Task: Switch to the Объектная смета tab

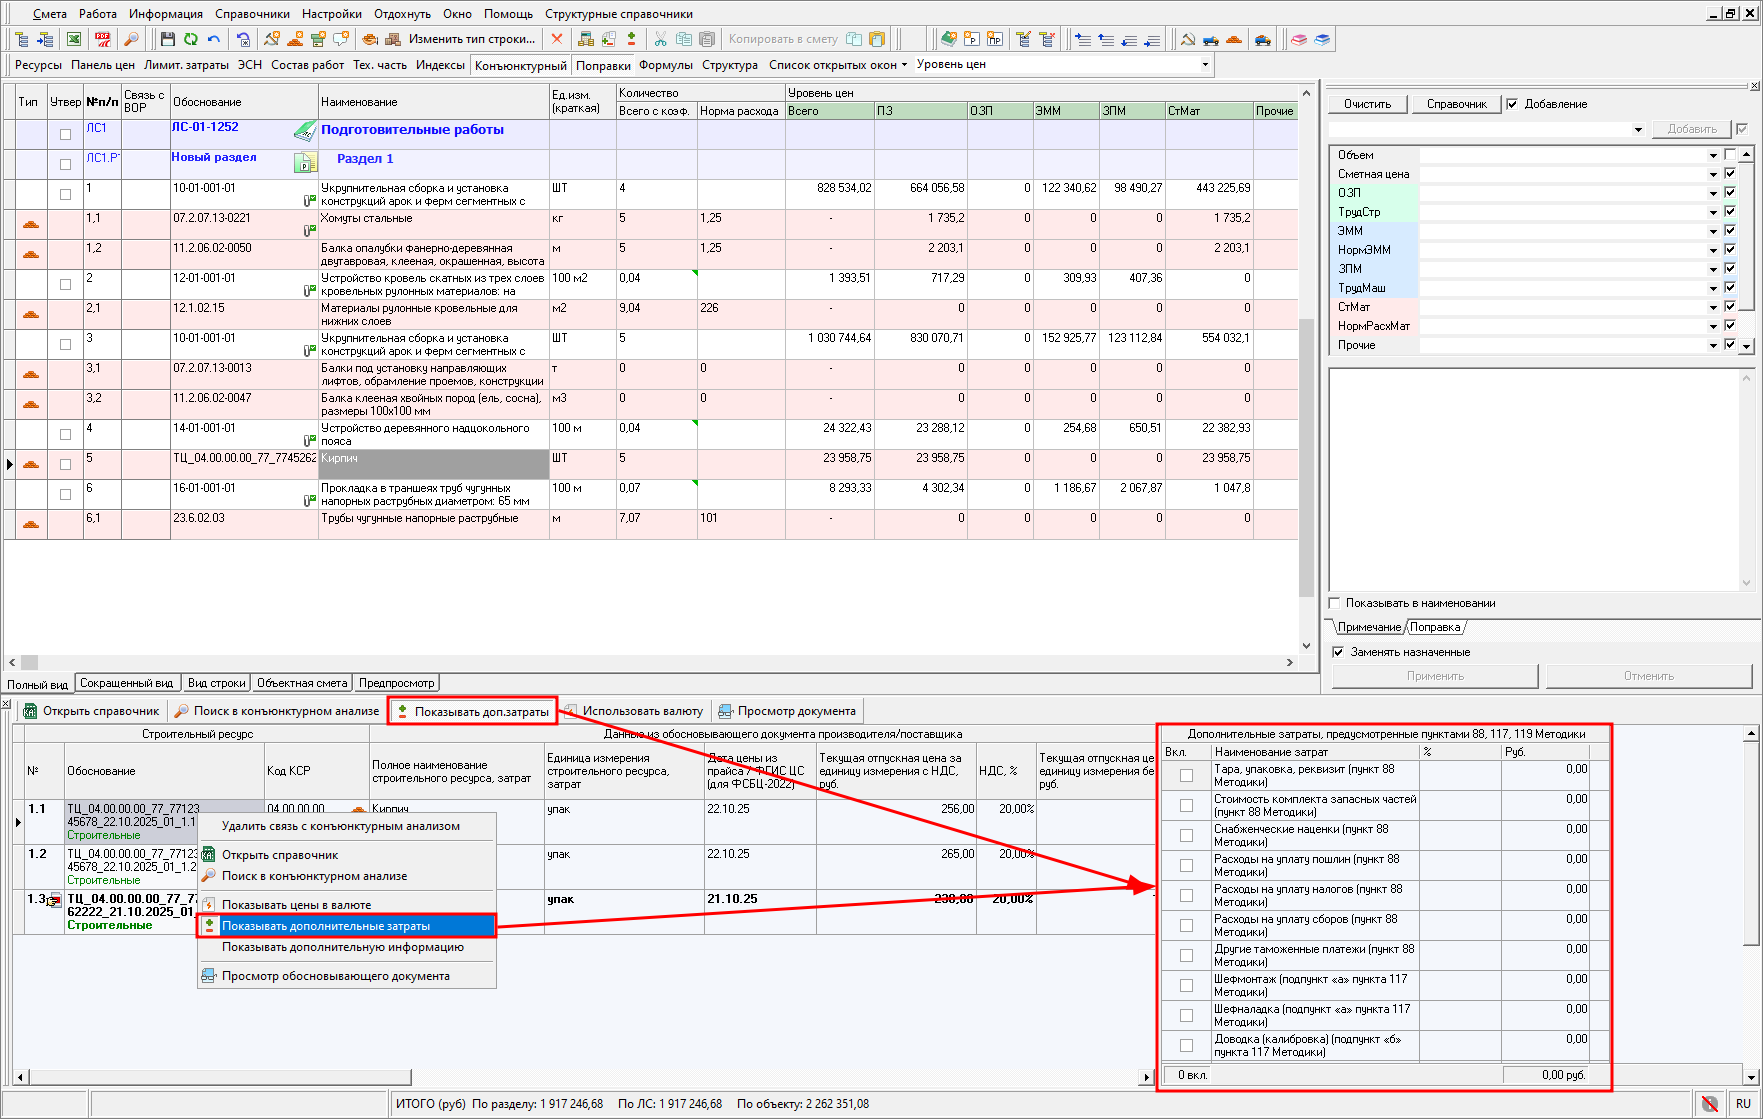Action: point(302,683)
